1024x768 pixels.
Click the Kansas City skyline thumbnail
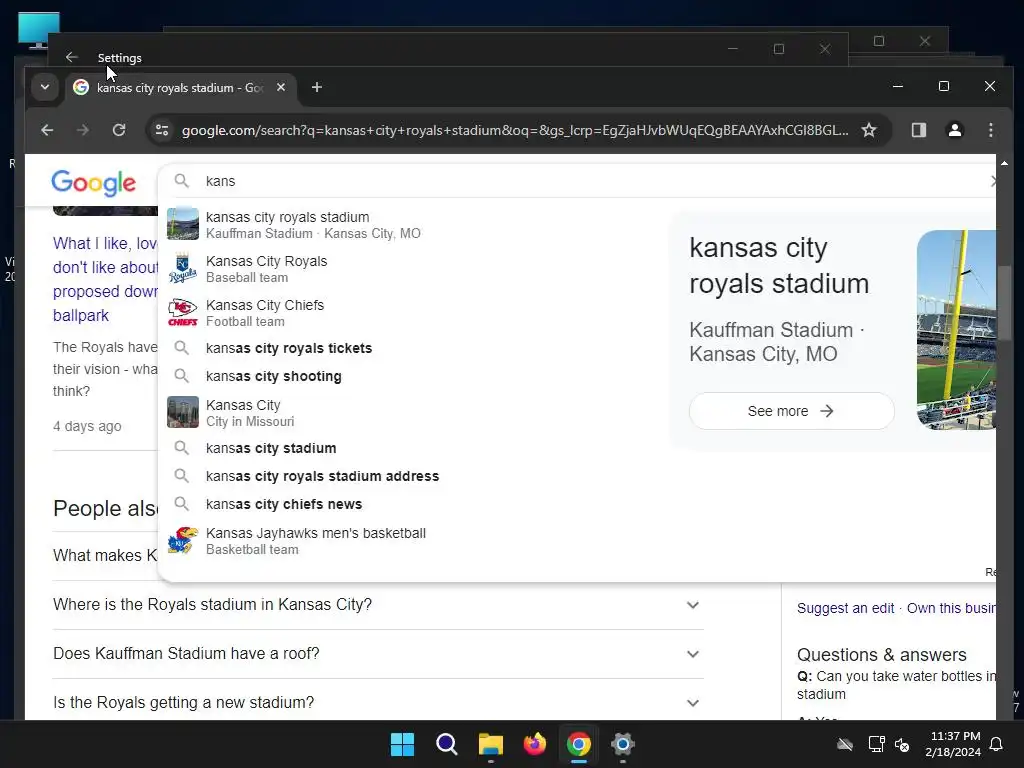click(x=183, y=412)
